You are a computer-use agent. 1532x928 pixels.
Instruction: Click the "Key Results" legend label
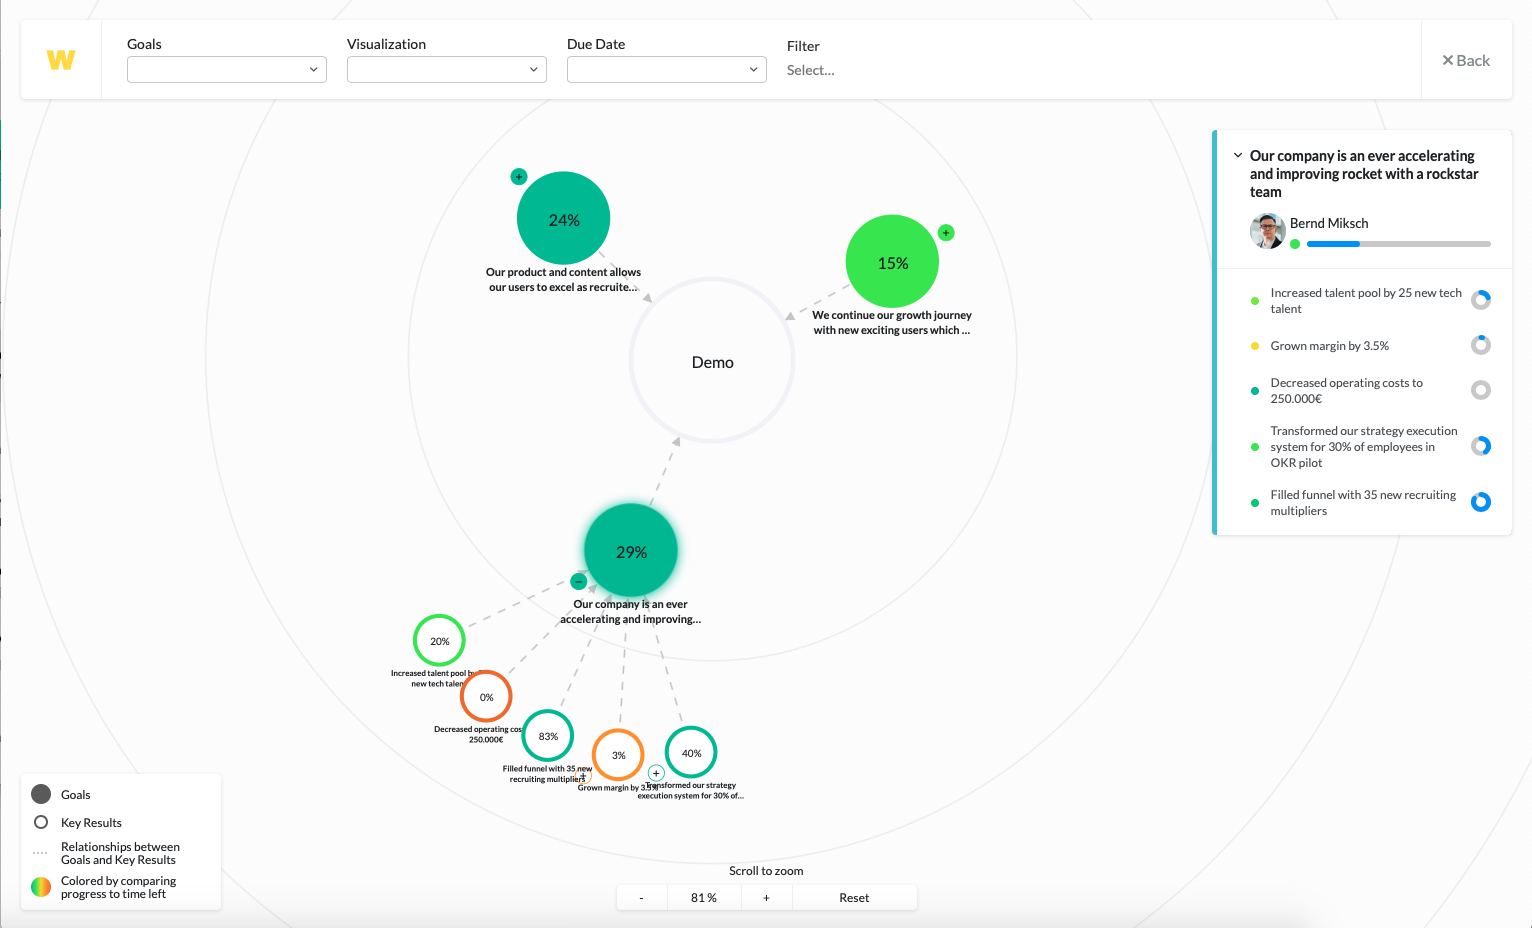pyautogui.click(x=91, y=823)
